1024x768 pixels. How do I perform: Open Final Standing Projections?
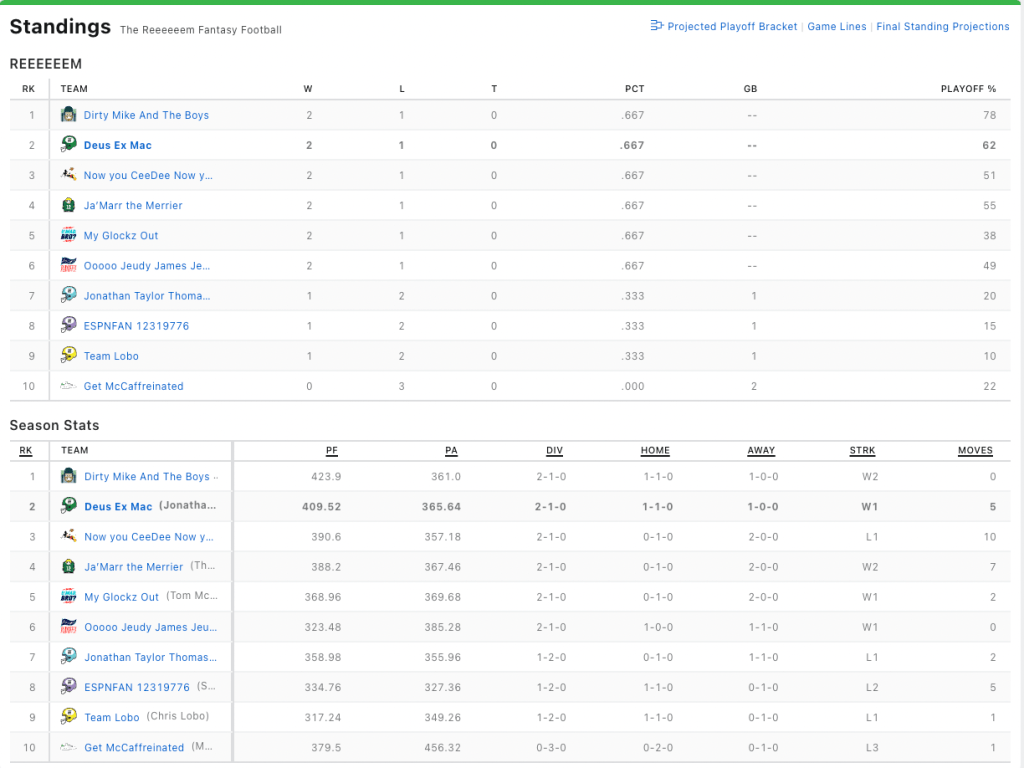(x=942, y=27)
